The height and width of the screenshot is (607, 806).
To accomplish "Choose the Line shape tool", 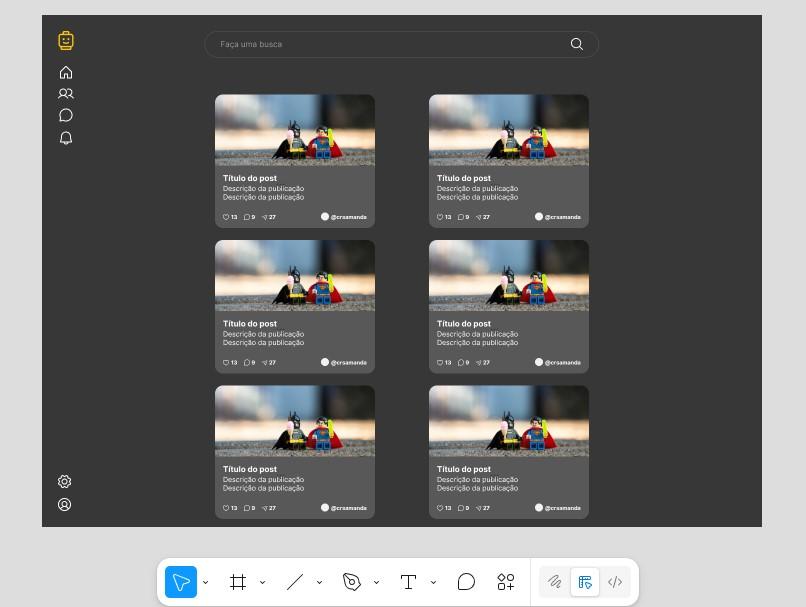I will 295,582.
